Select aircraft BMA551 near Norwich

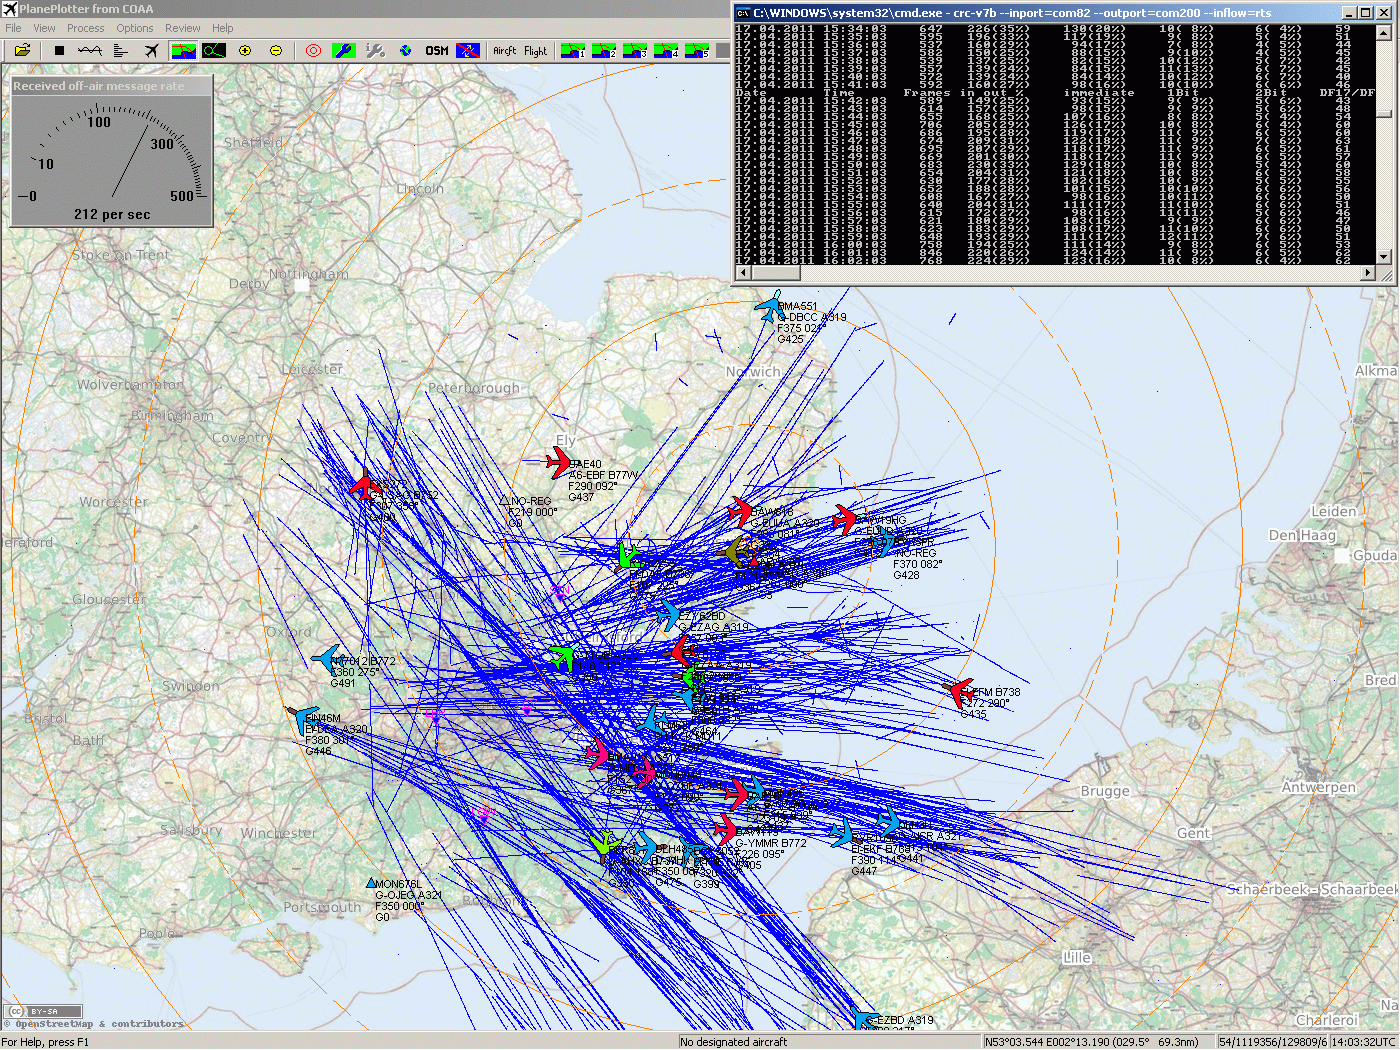click(769, 307)
